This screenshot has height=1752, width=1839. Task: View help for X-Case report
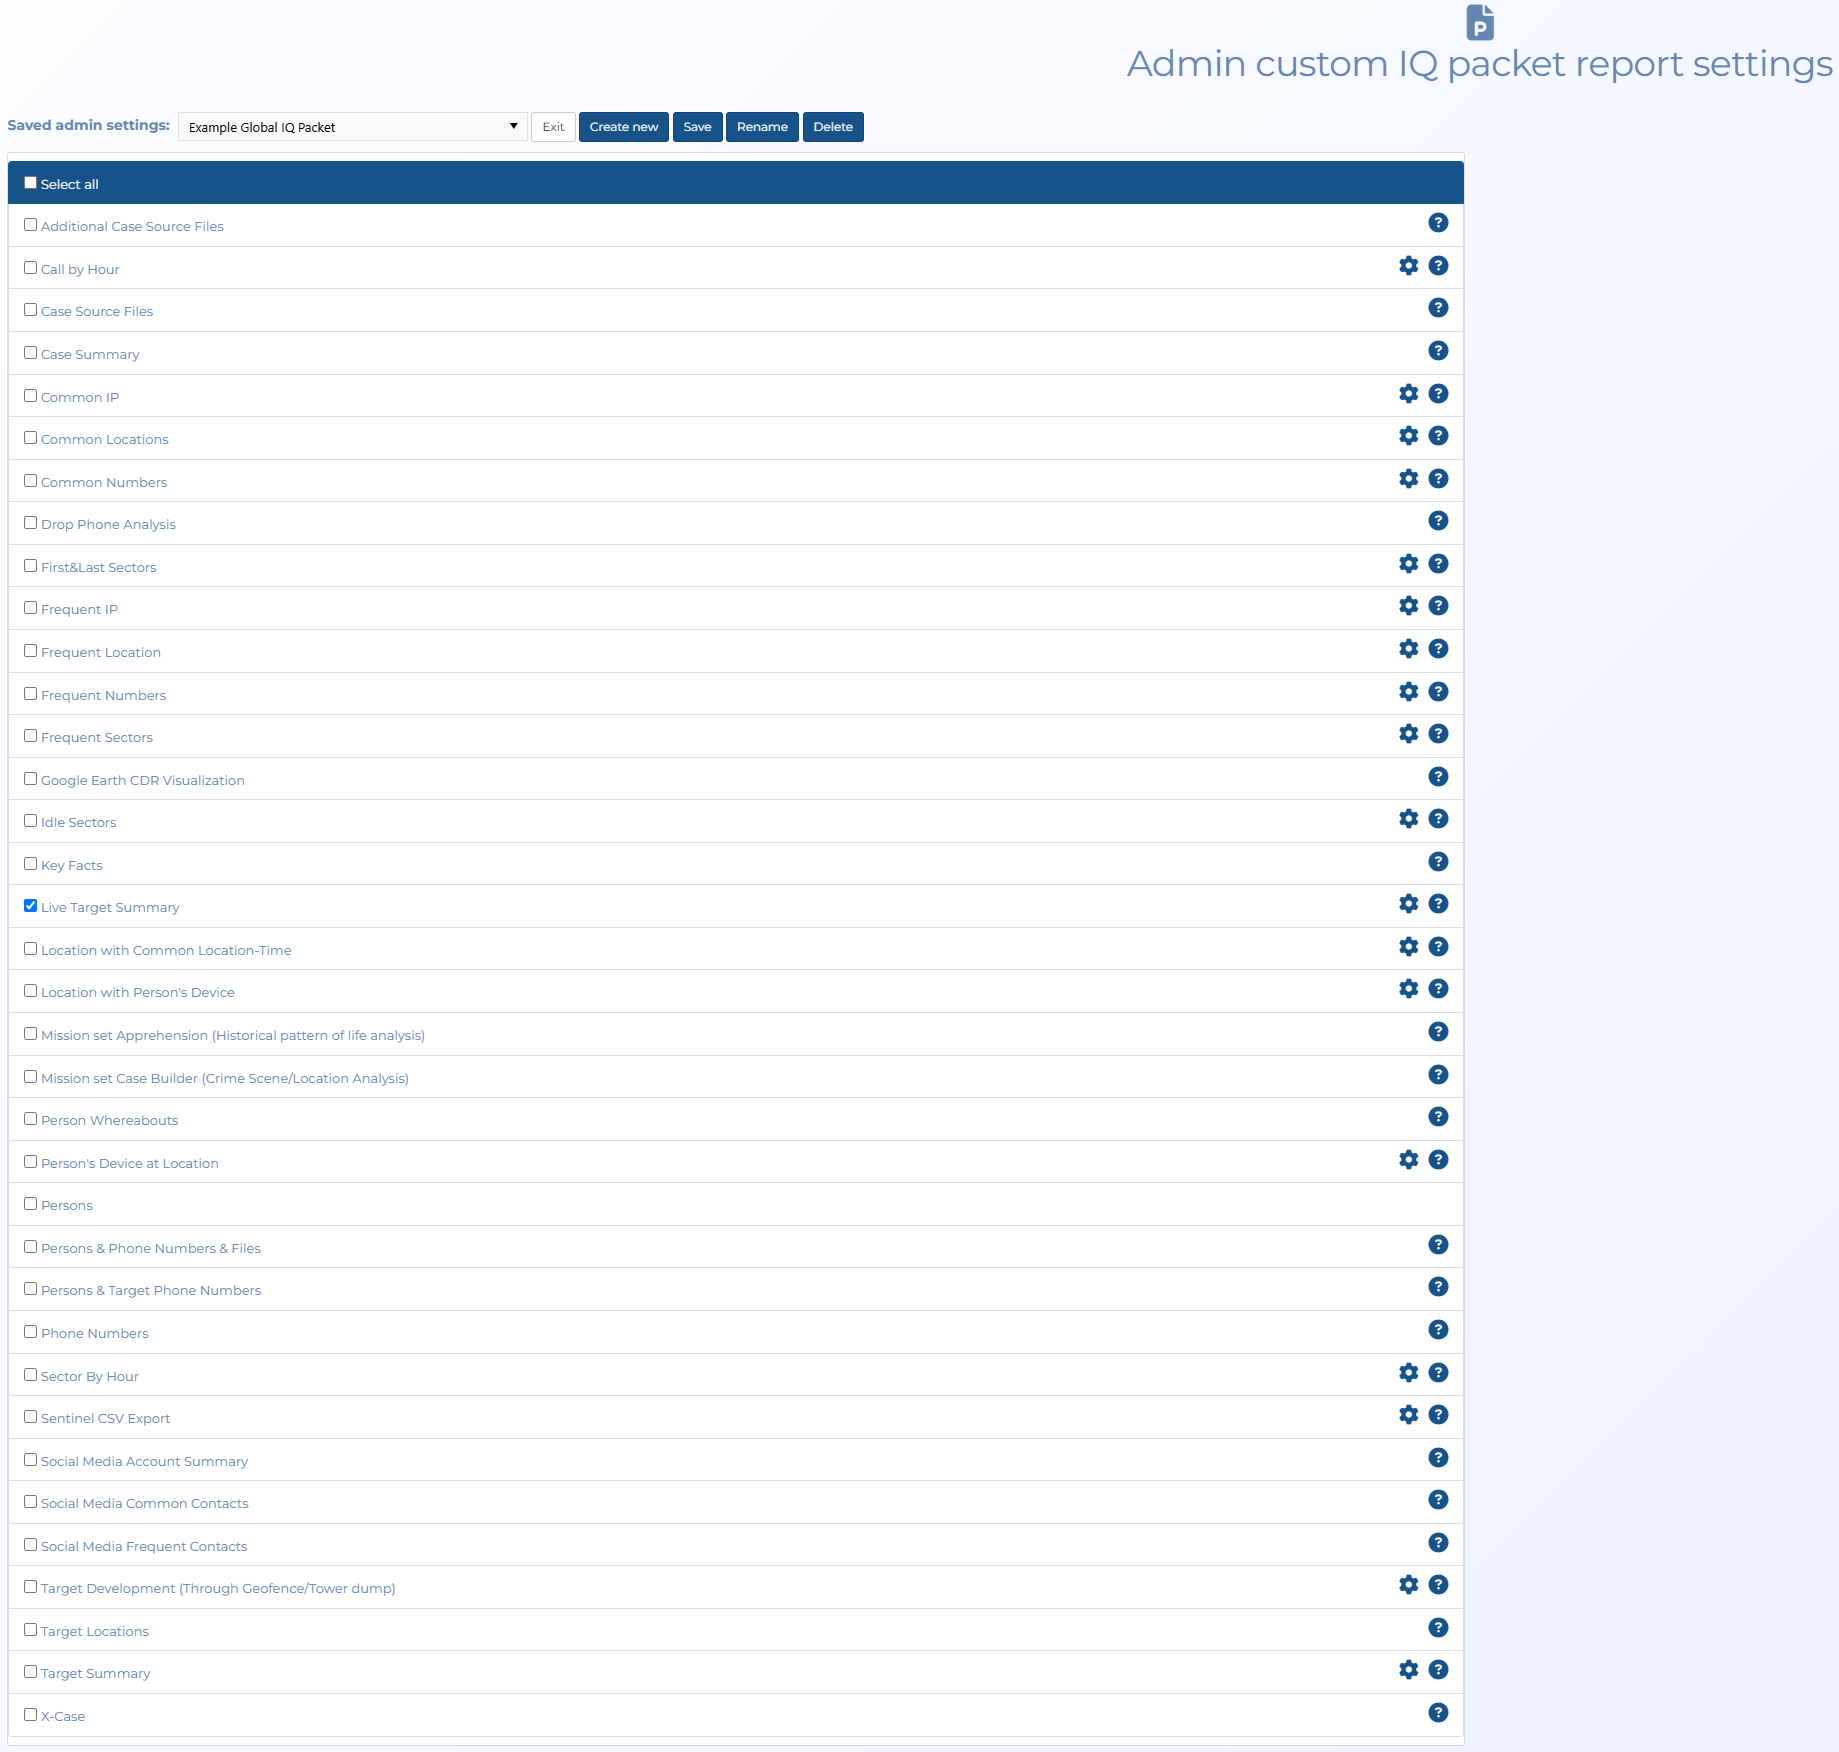point(1438,1713)
